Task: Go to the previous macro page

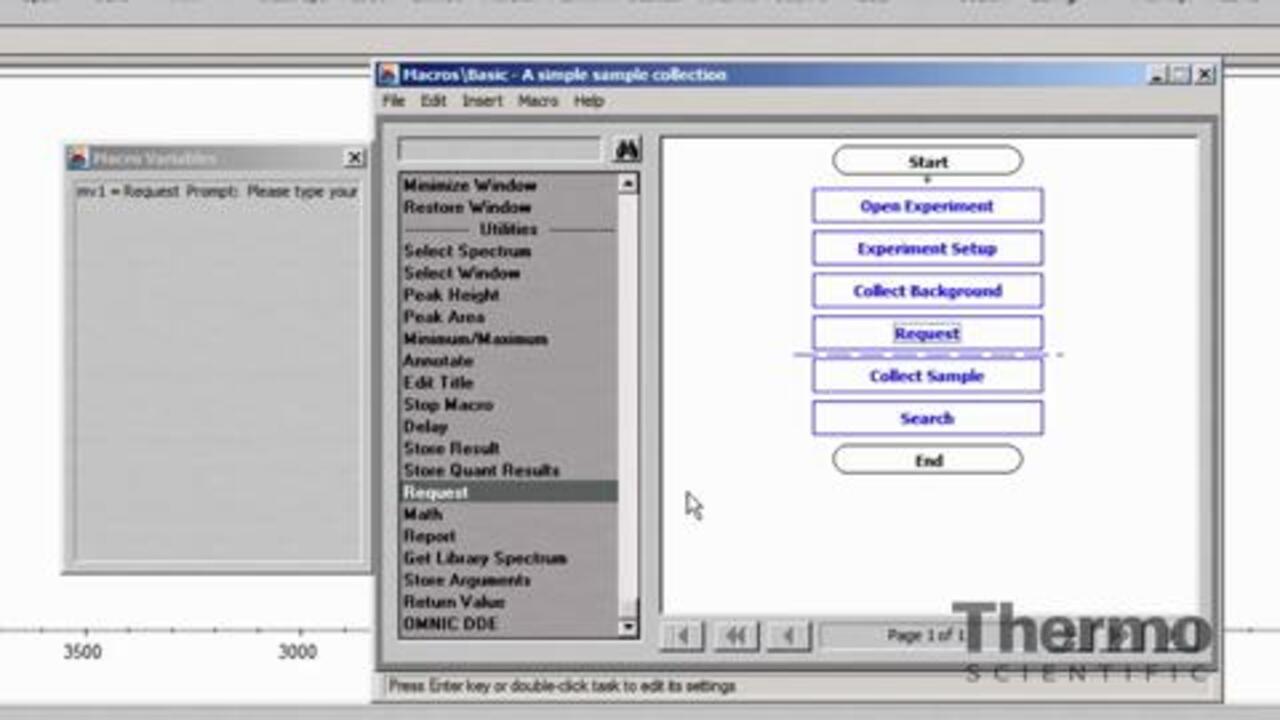Action: pos(789,636)
